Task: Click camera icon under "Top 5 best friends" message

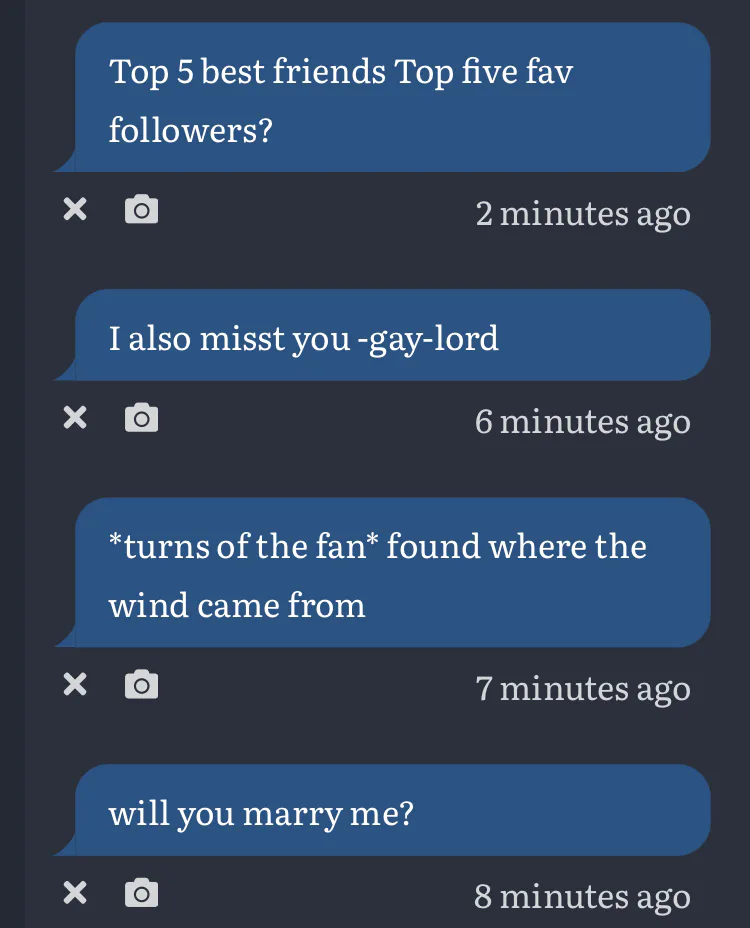Action: click(141, 210)
